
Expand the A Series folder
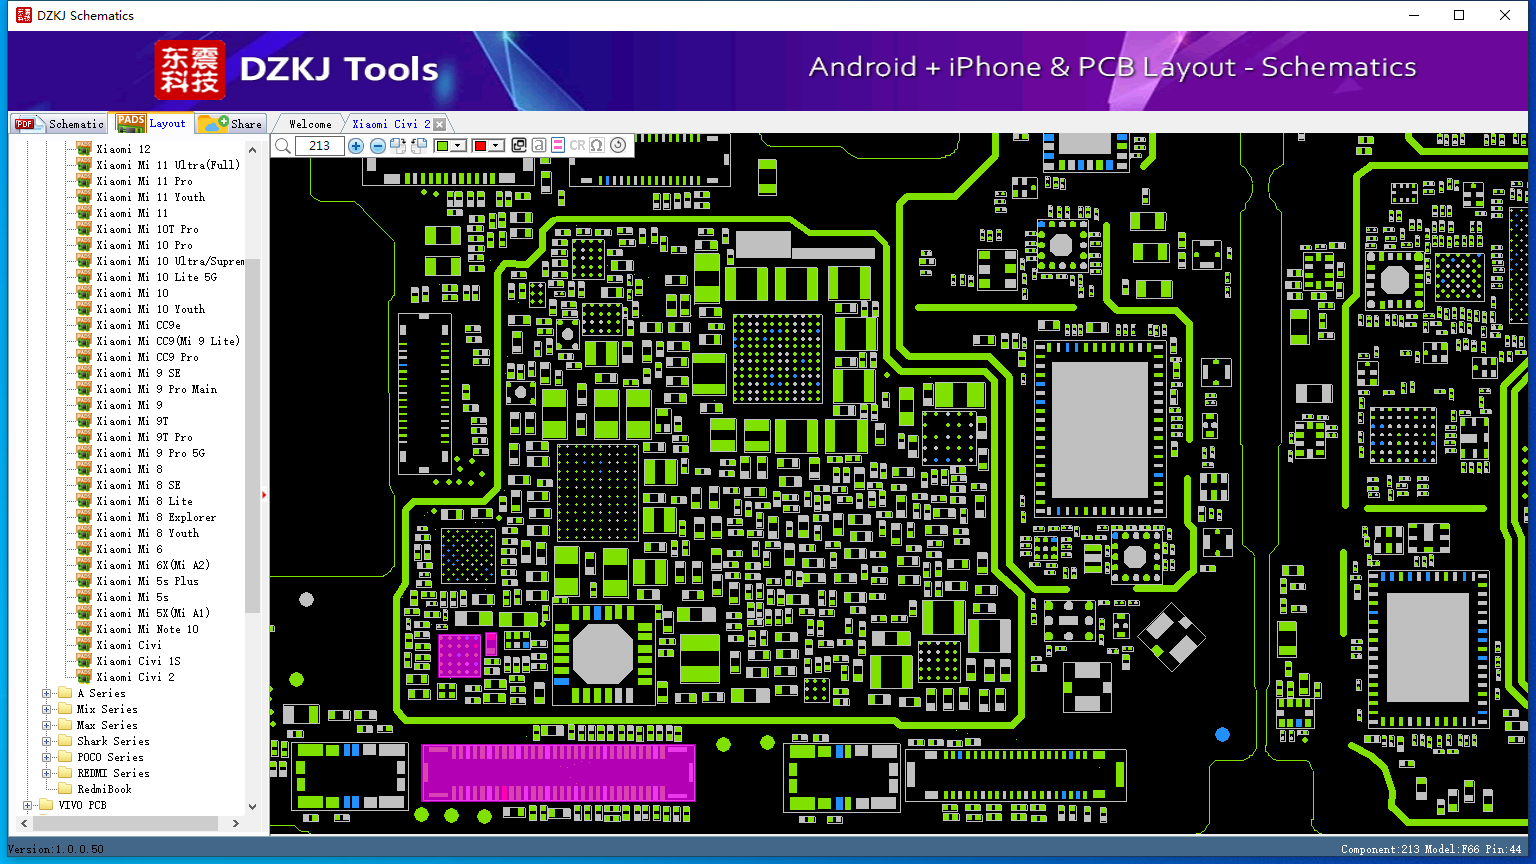tap(46, 693)
